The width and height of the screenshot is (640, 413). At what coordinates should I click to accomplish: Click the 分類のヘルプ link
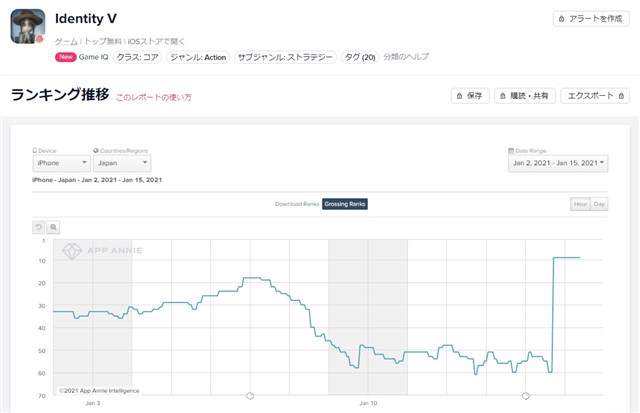tap(406, 57)
